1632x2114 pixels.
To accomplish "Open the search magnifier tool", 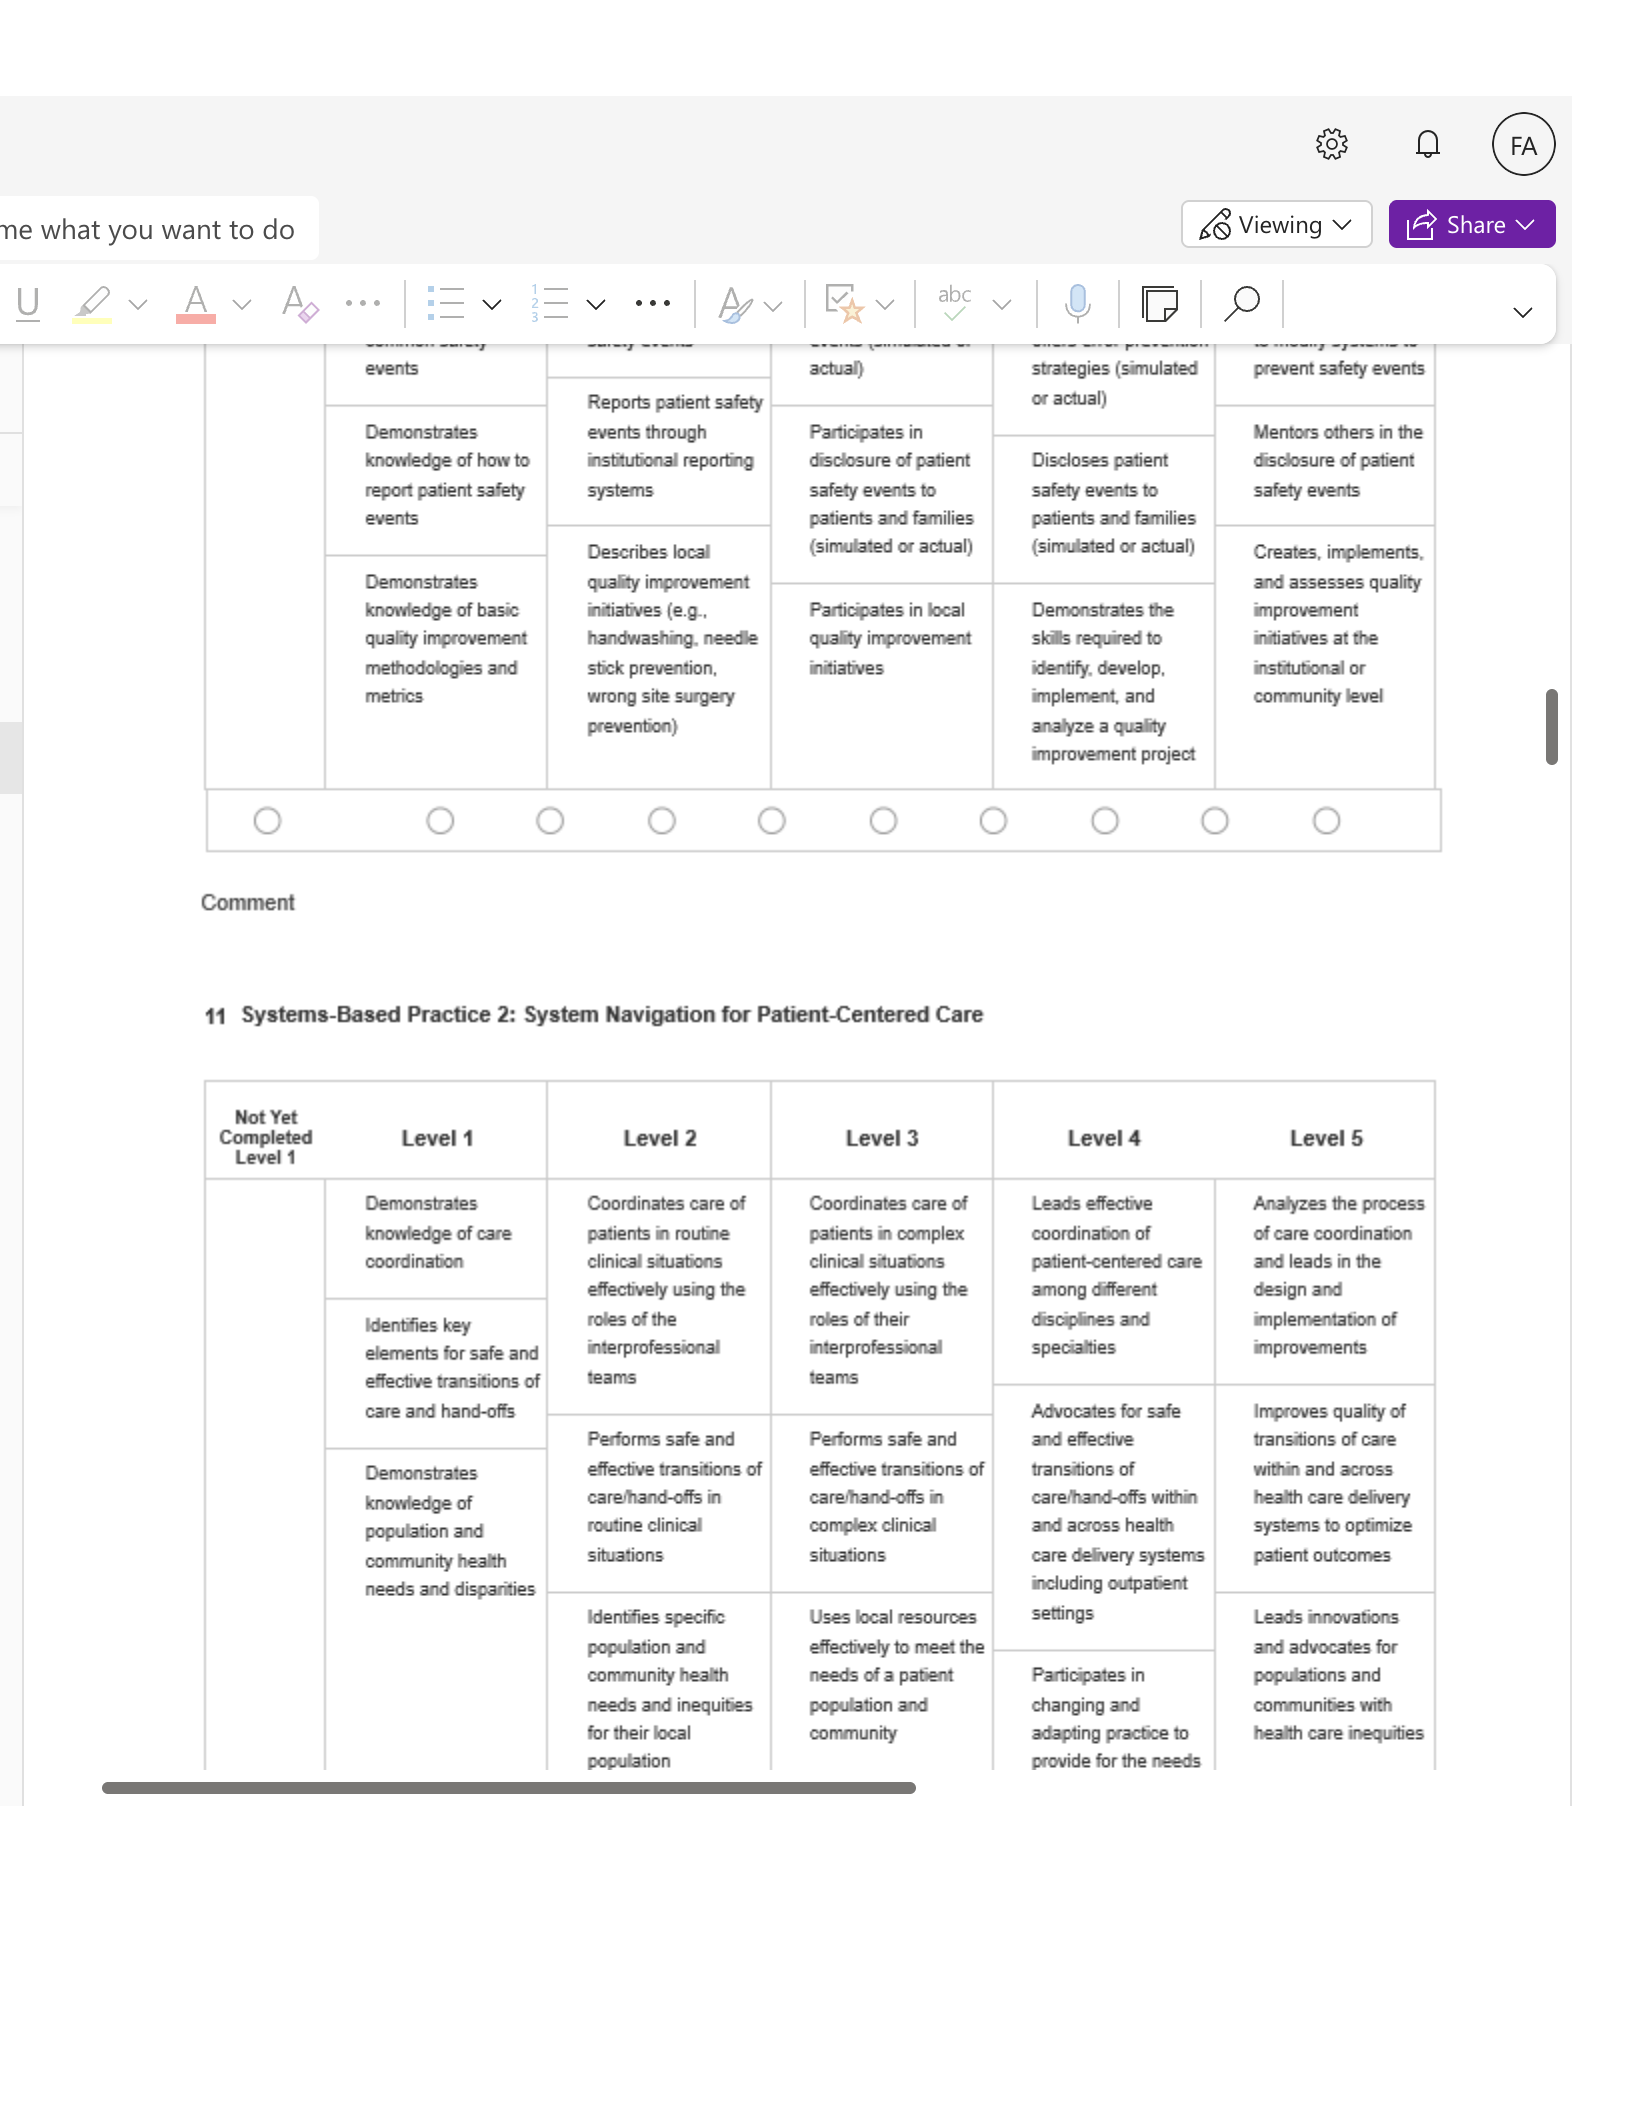I will [1241, 303].
